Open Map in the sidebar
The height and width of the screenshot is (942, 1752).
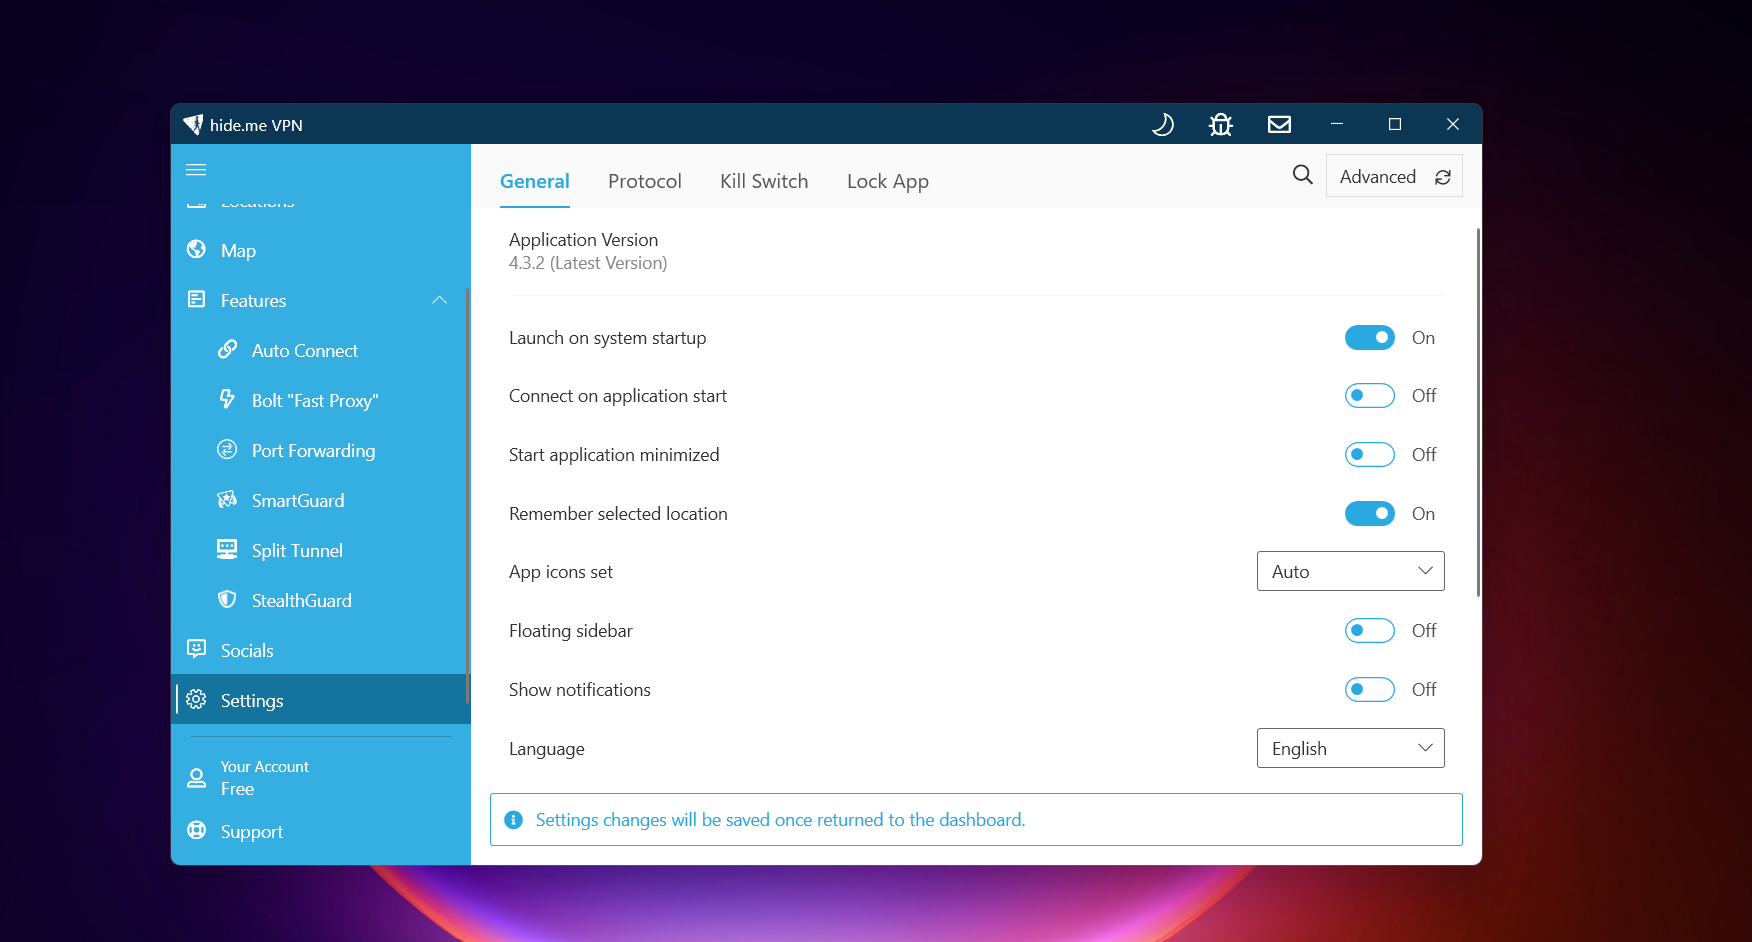click(320, 250)
